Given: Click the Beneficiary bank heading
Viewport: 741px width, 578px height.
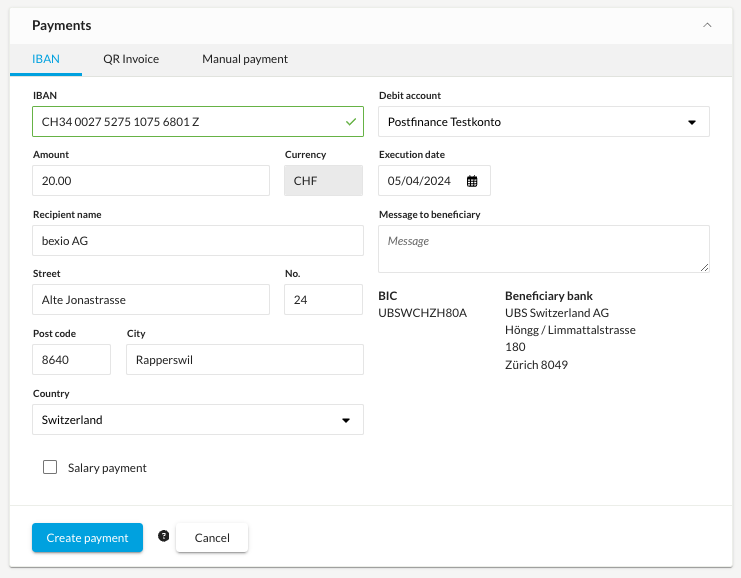Looking at the screenshot, I should coord(549,296).
